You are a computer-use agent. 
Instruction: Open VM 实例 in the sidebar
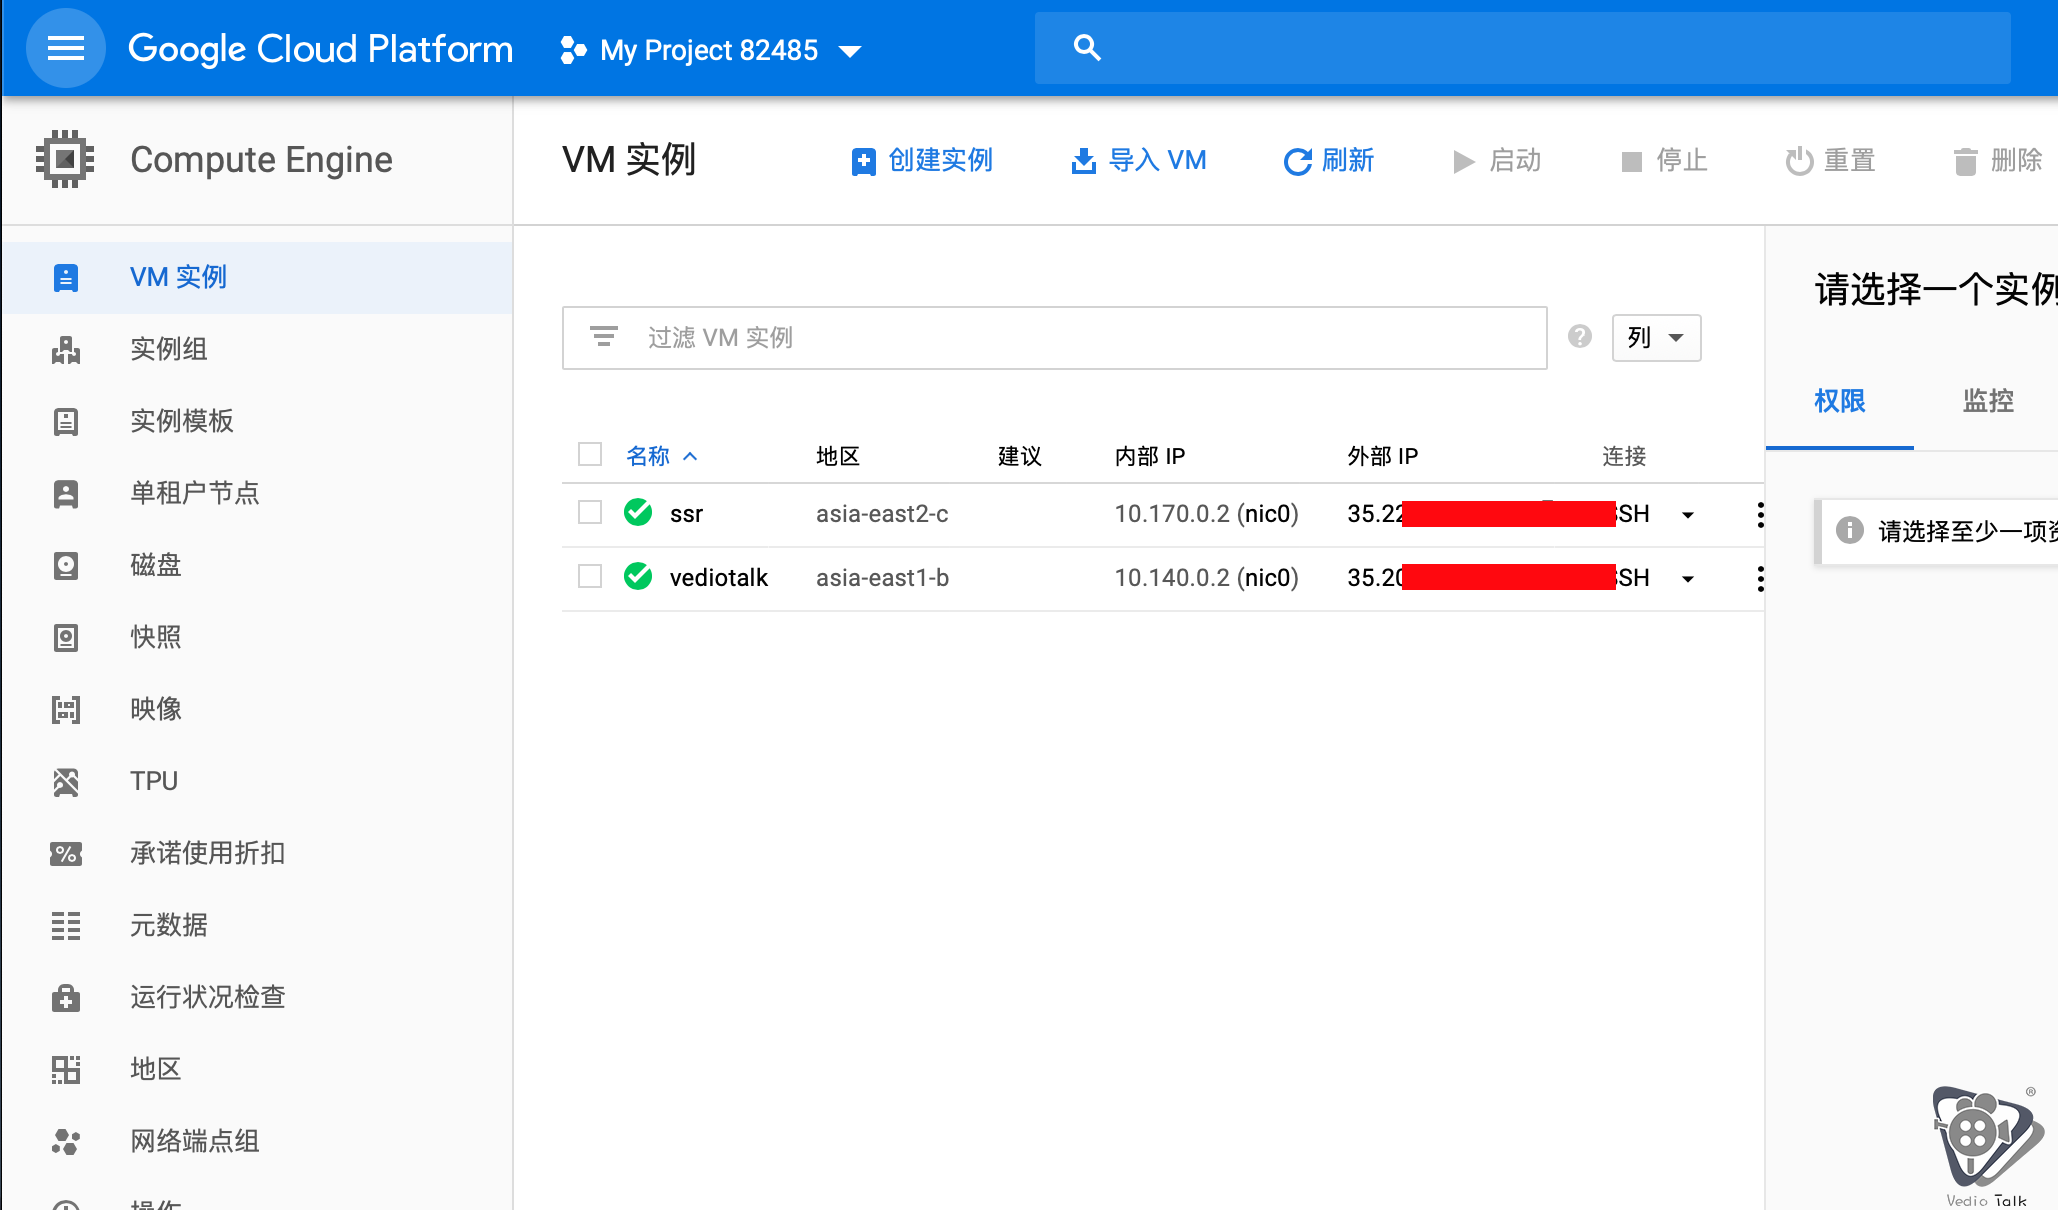pos(258,277)
